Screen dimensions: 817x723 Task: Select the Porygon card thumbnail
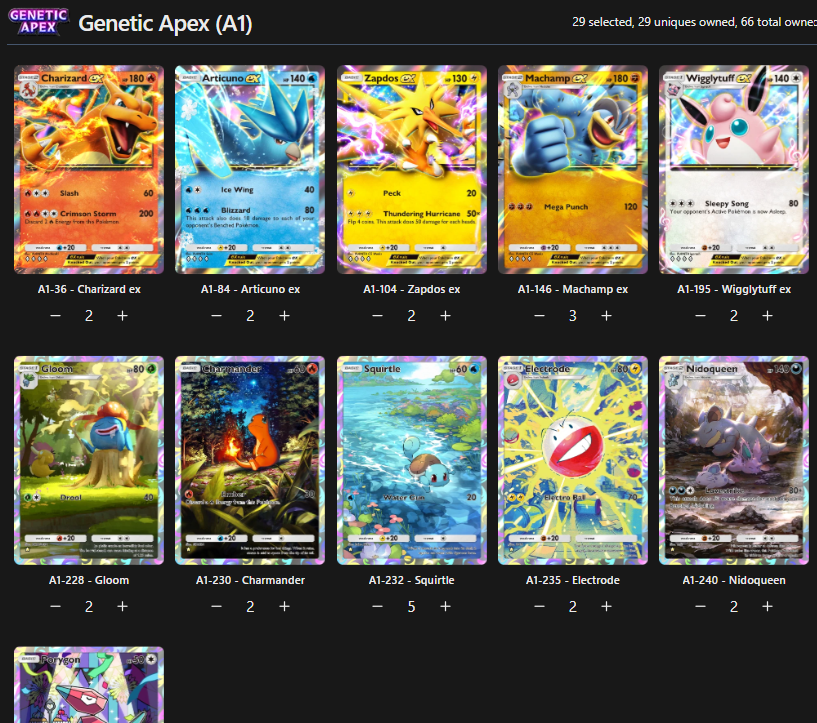coord(89,685)
